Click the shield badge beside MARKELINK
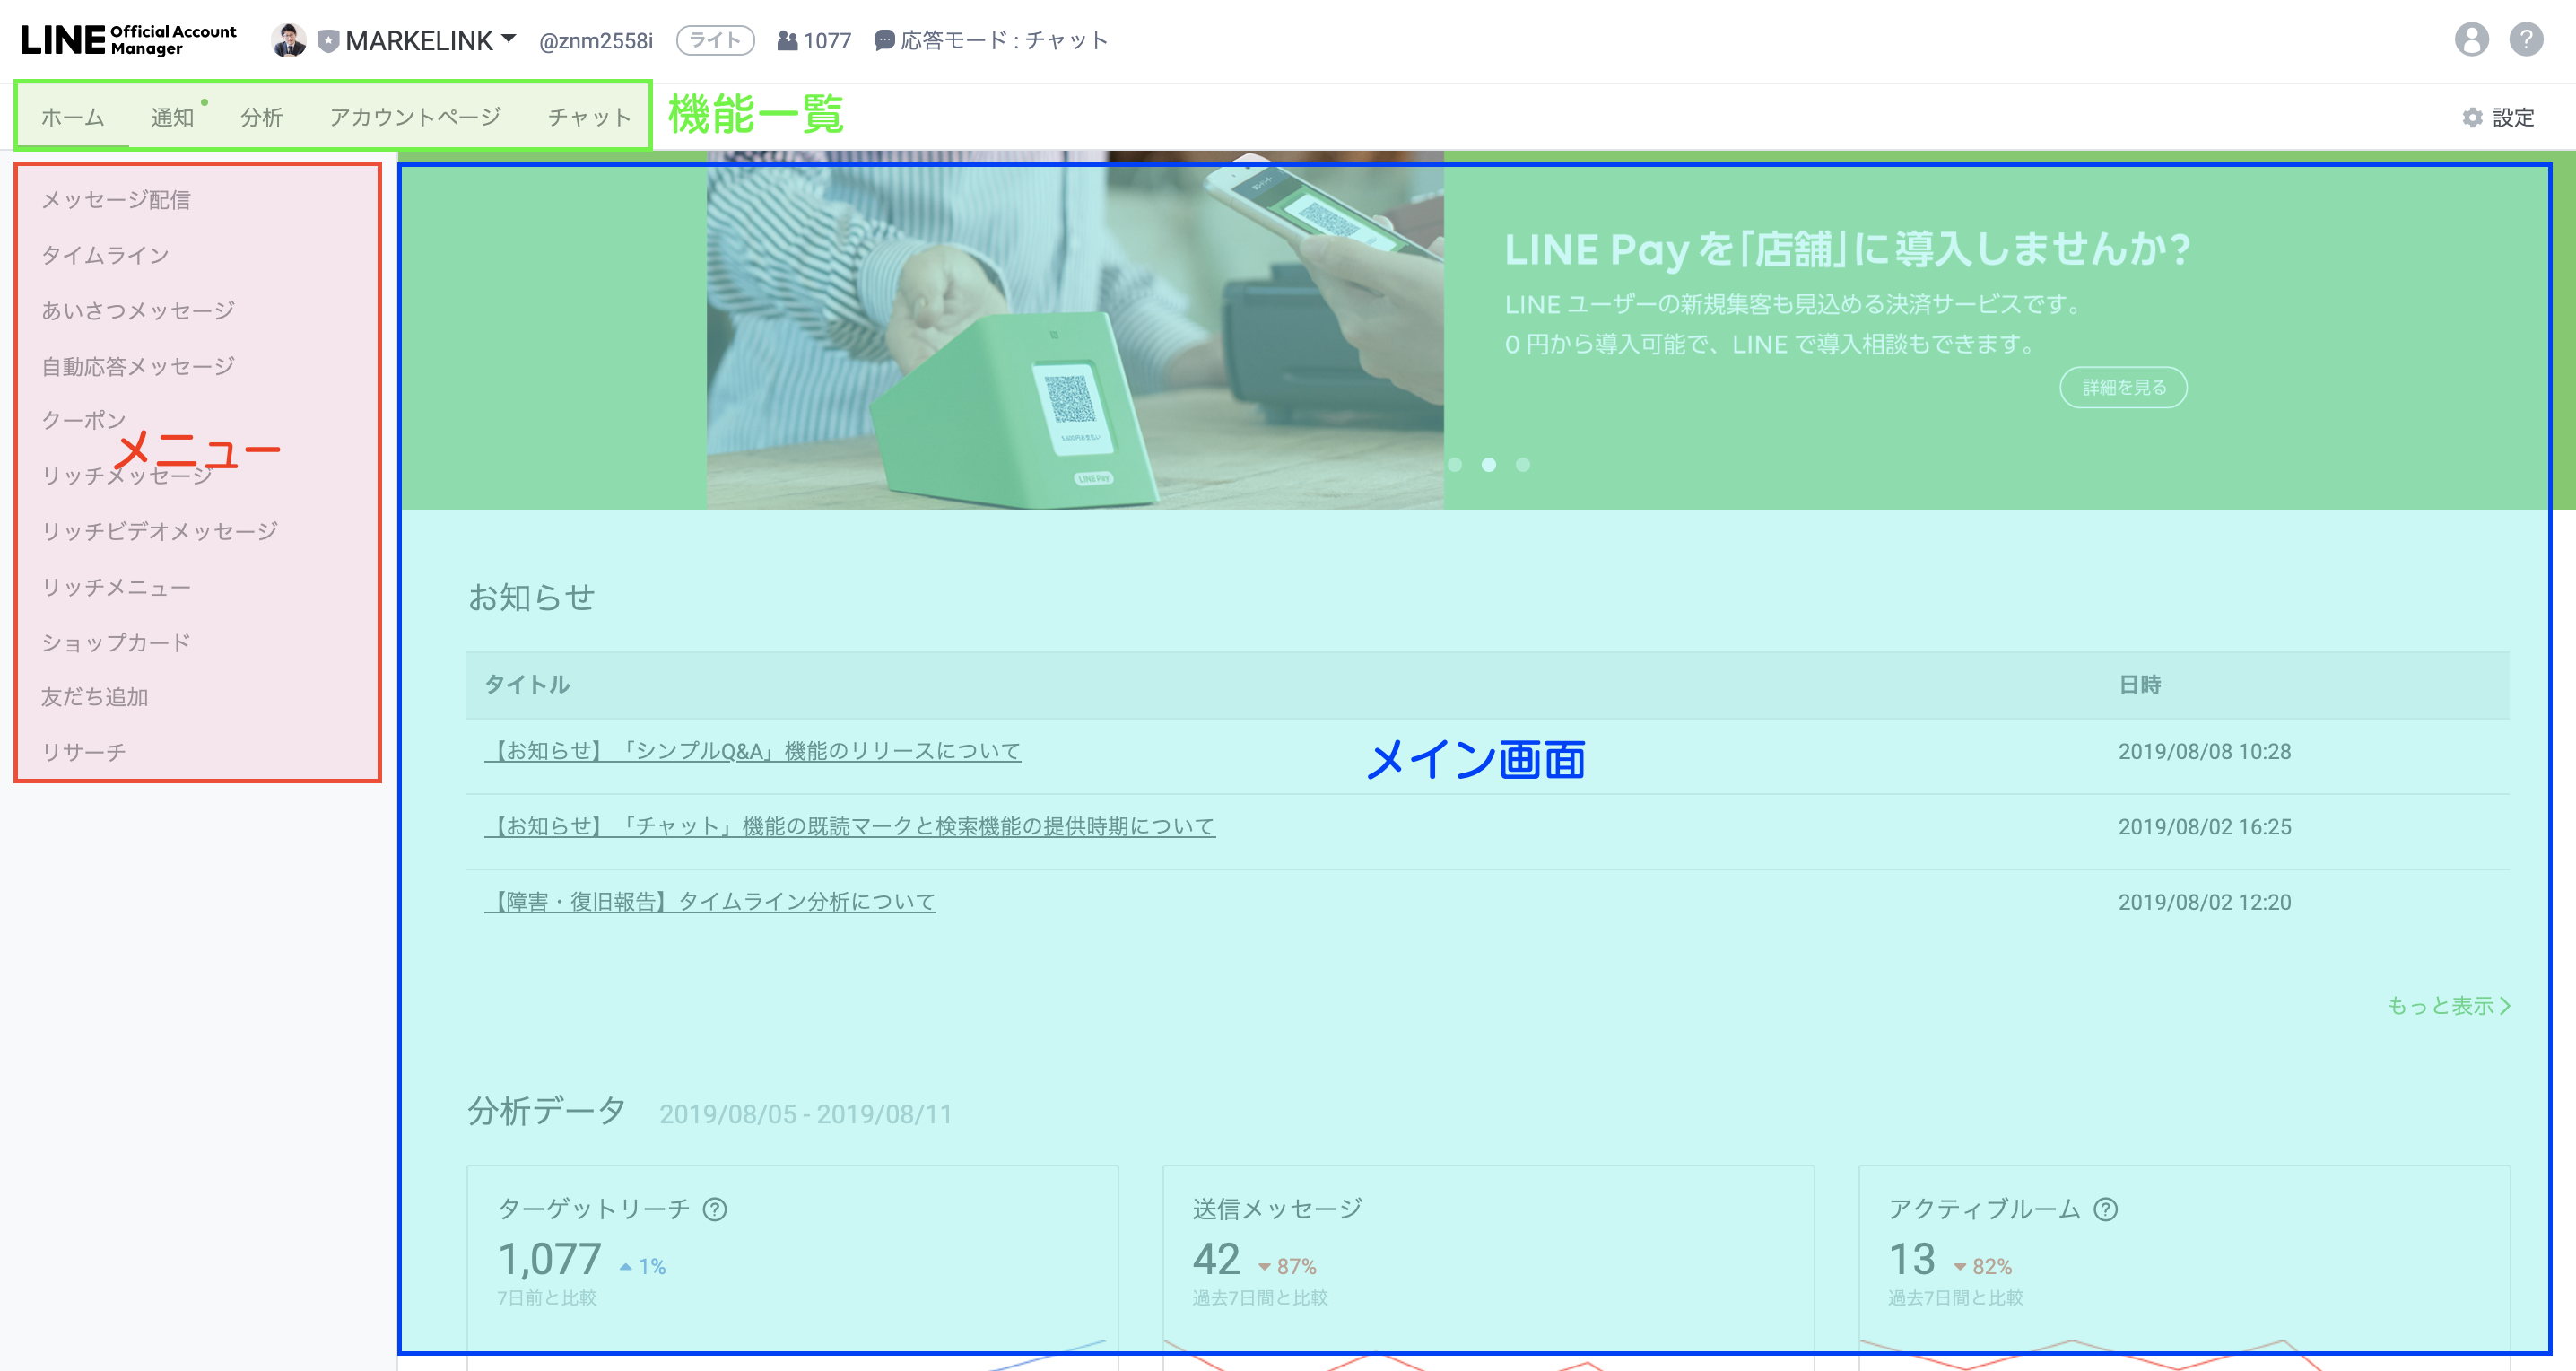This screenshot has width=2576, height=1371. click(x=328, y=41)
